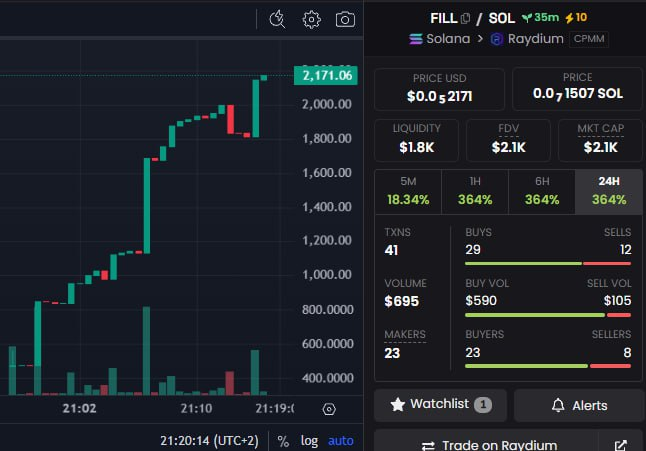This screenshot has width=646, height=451.
Task: Click the Buyers versus Sellers ratio bar
Action: tap(548, 366)
